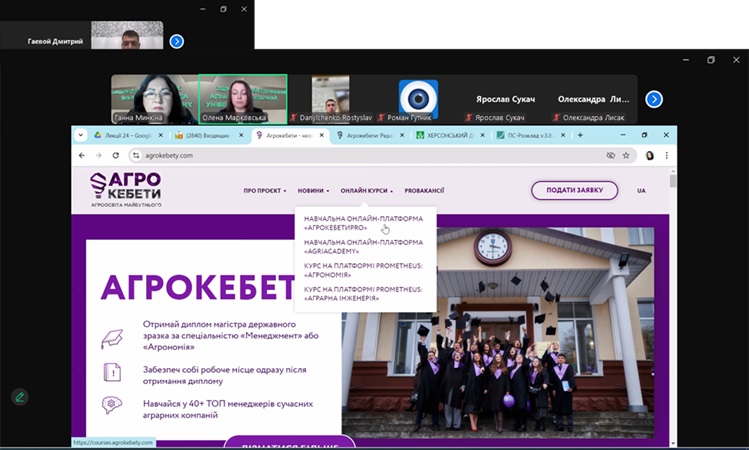
Task: Click the bottom purple call-to-action button
Action: tap(290, 443)
